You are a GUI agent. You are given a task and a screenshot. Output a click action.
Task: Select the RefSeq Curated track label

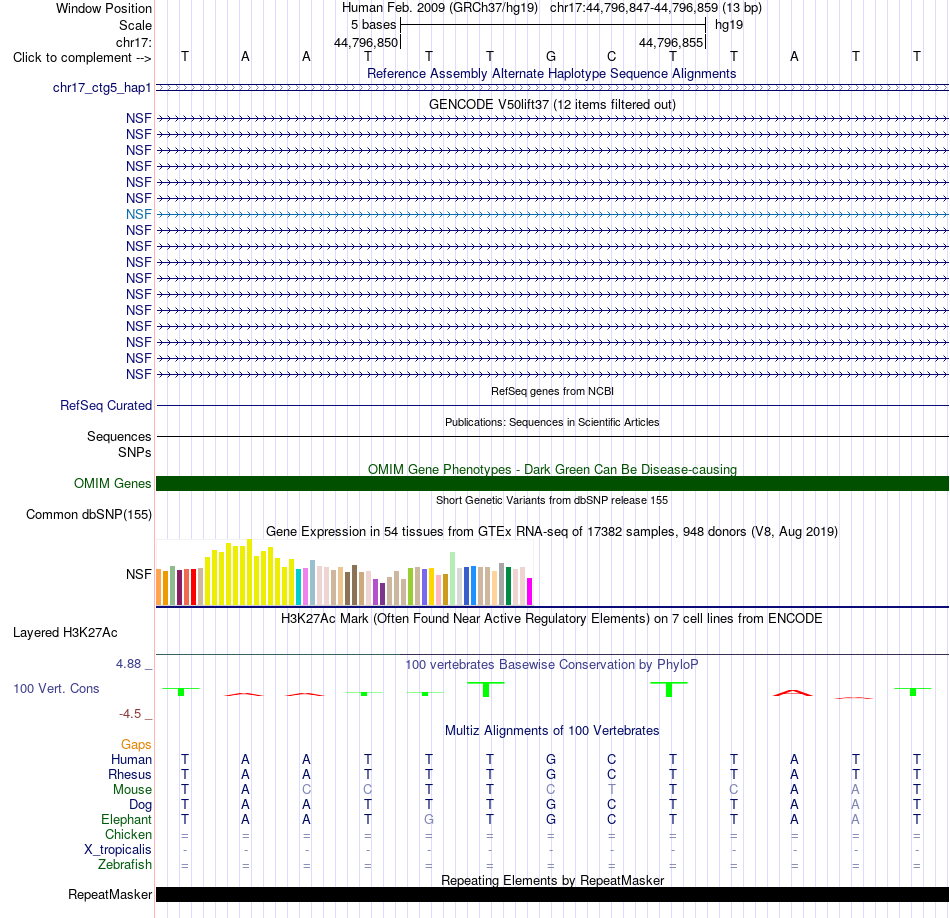[x=105, y=405]
